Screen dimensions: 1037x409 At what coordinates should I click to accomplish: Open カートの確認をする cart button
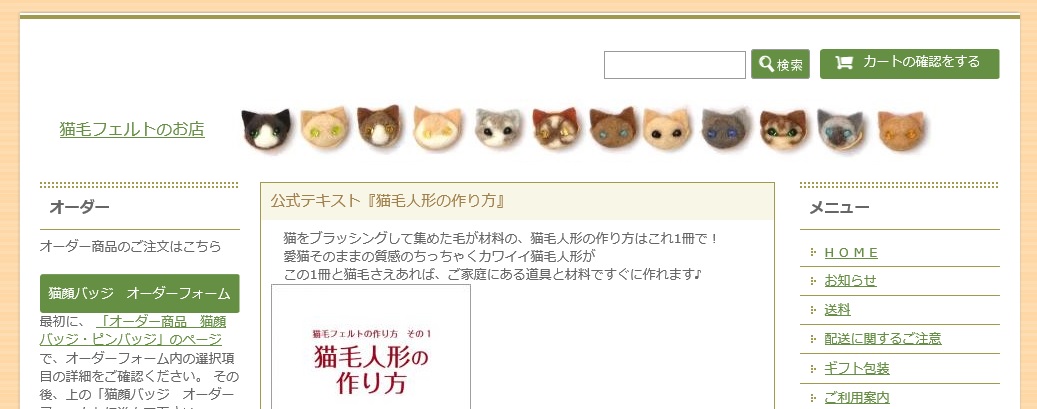click(909, 64)
